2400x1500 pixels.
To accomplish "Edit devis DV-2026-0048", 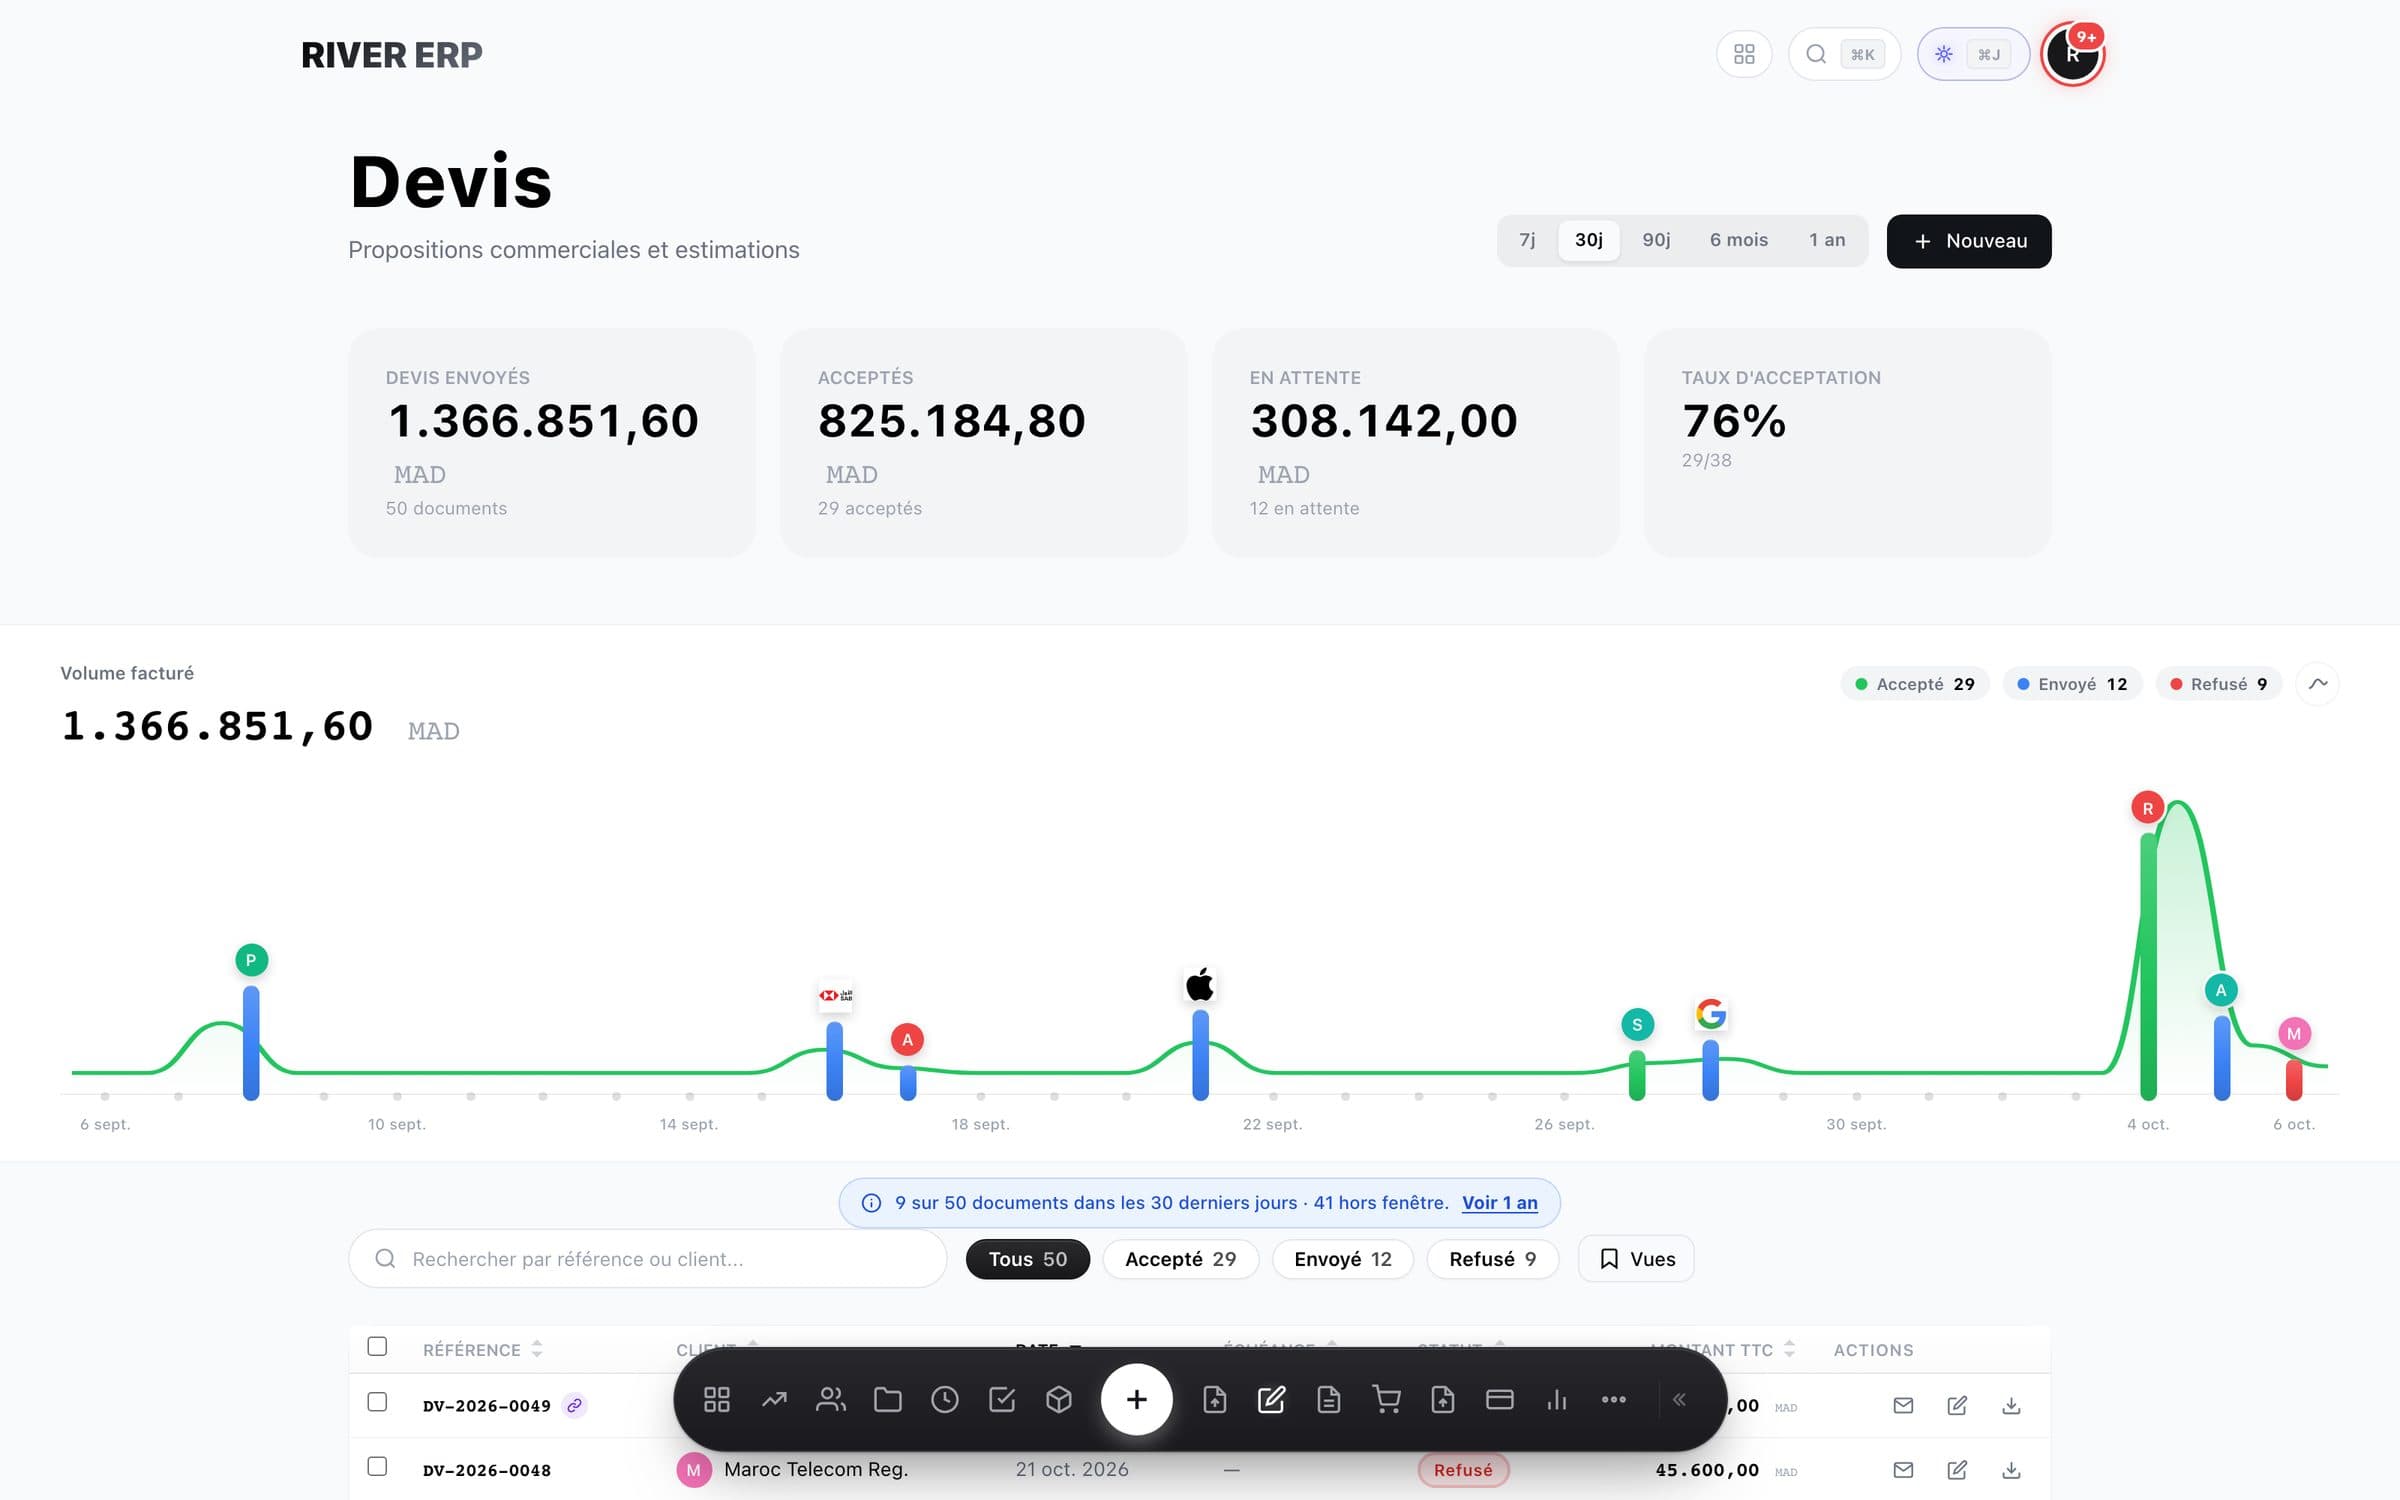I will pos(1957,1469).
